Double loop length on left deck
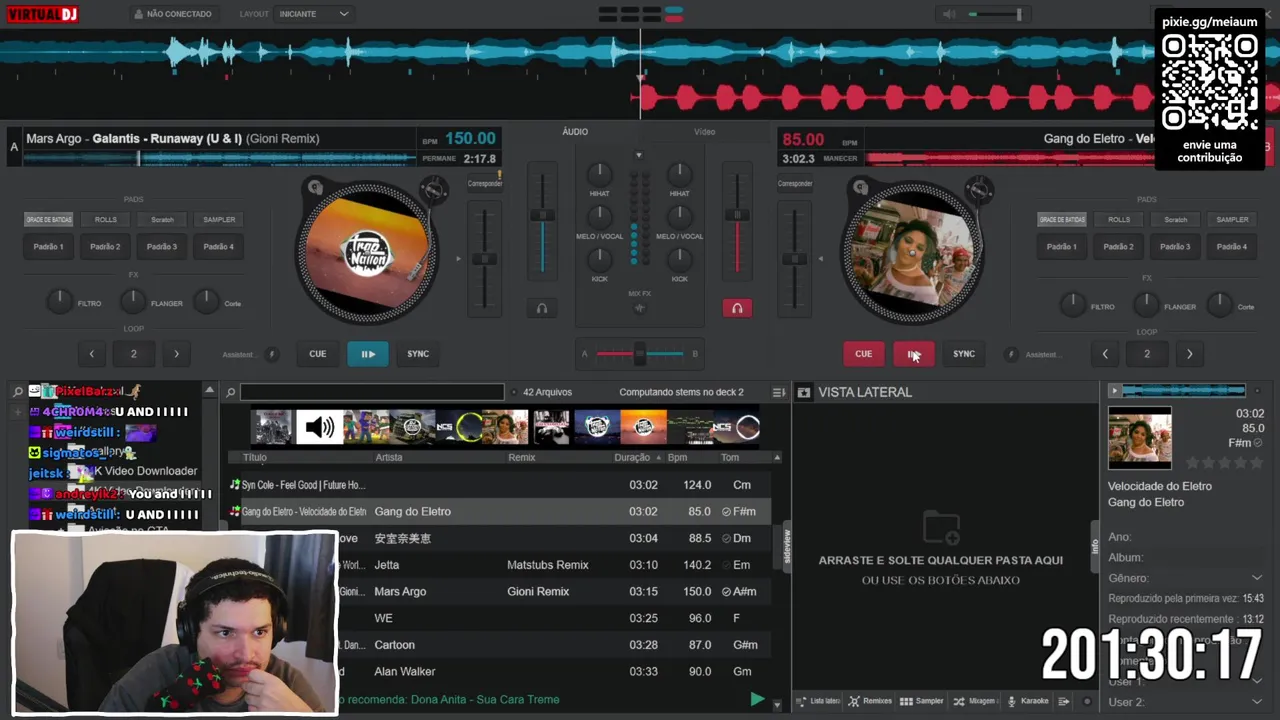The width and height of the screenshot is (1280, 720). 176,353
